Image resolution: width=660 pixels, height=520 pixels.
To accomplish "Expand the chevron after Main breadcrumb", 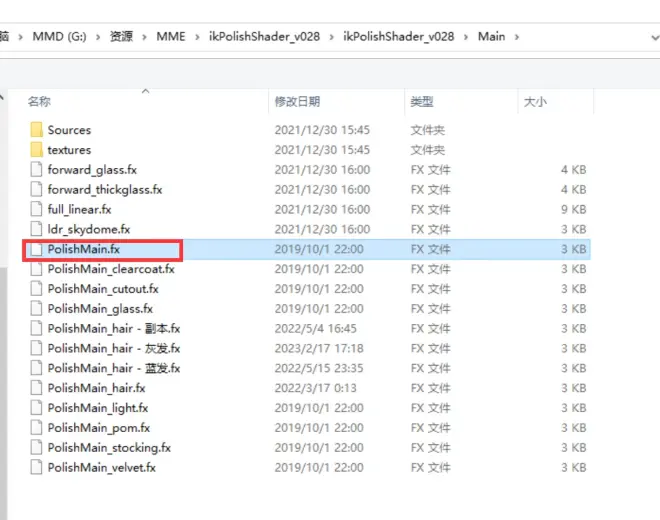I will click(517, 37).
